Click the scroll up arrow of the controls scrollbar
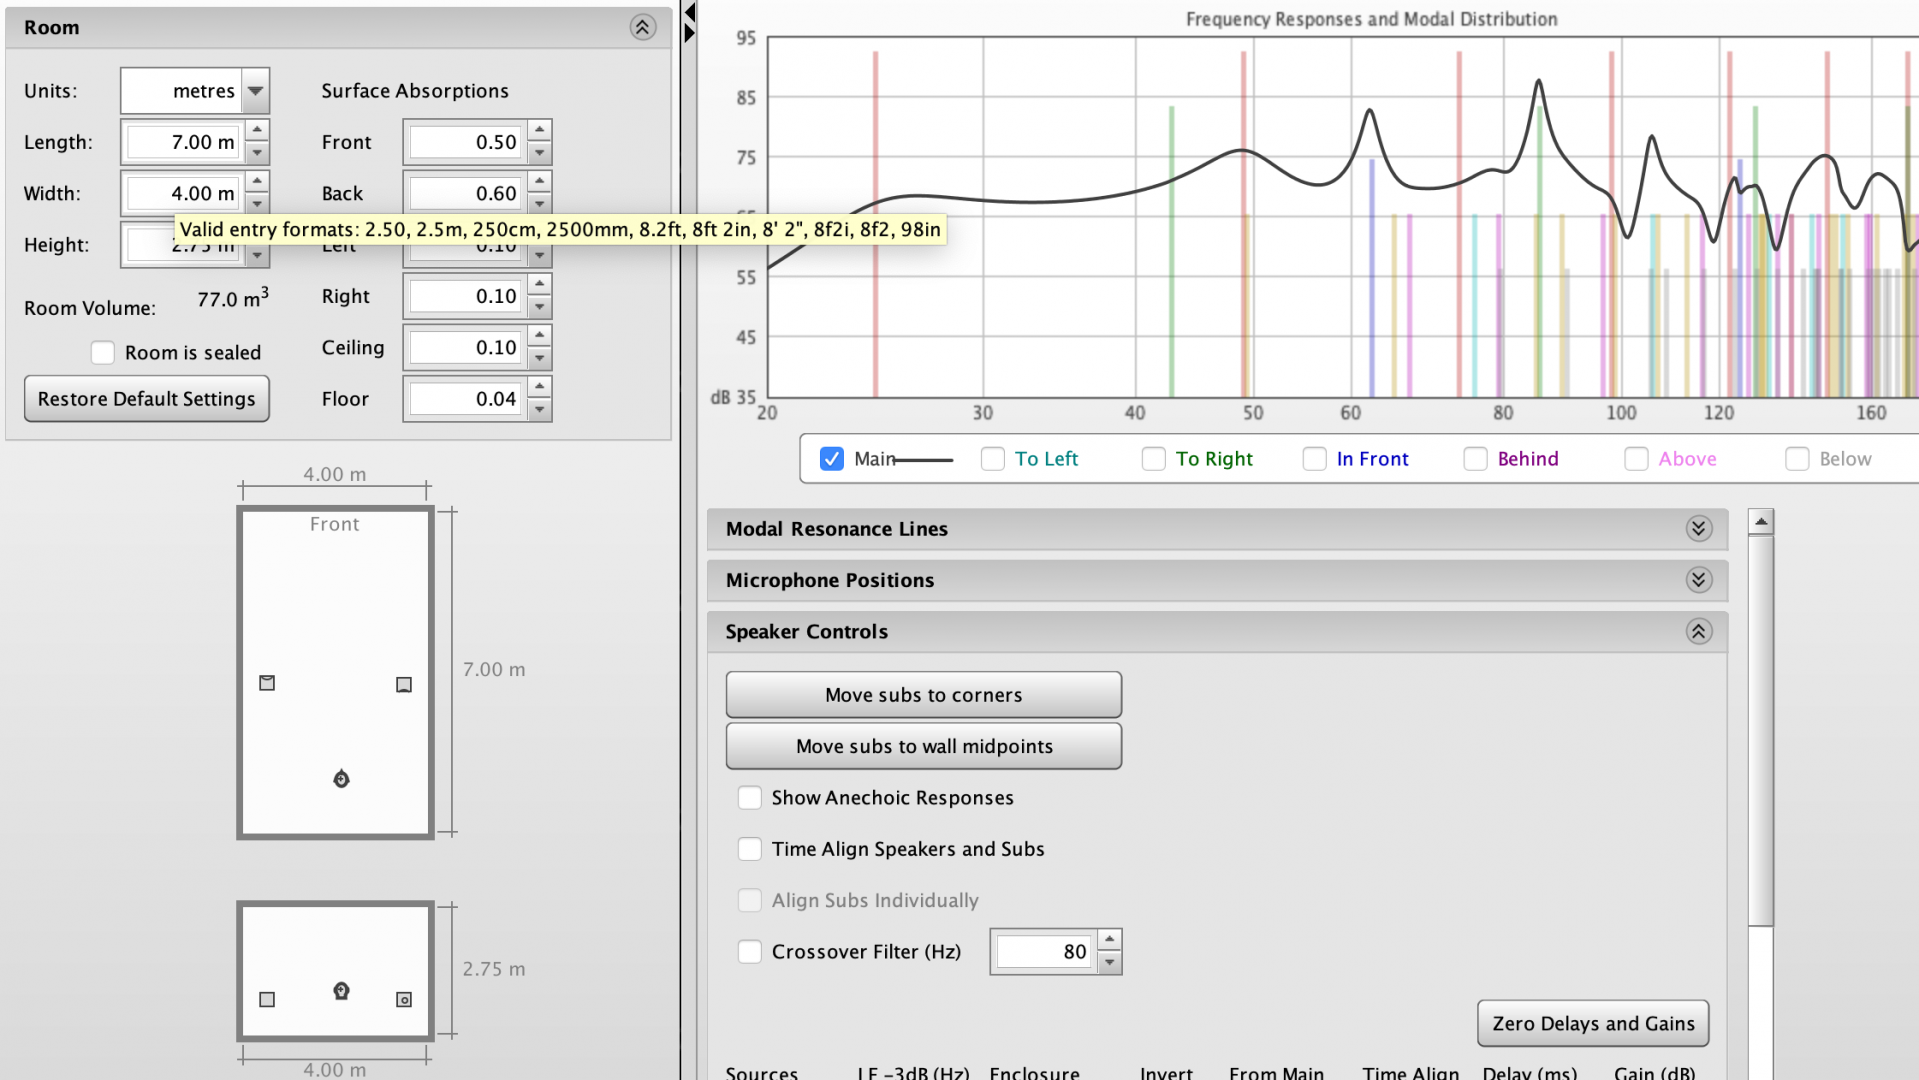Screen dimensions: 1919x1080 1760,522
